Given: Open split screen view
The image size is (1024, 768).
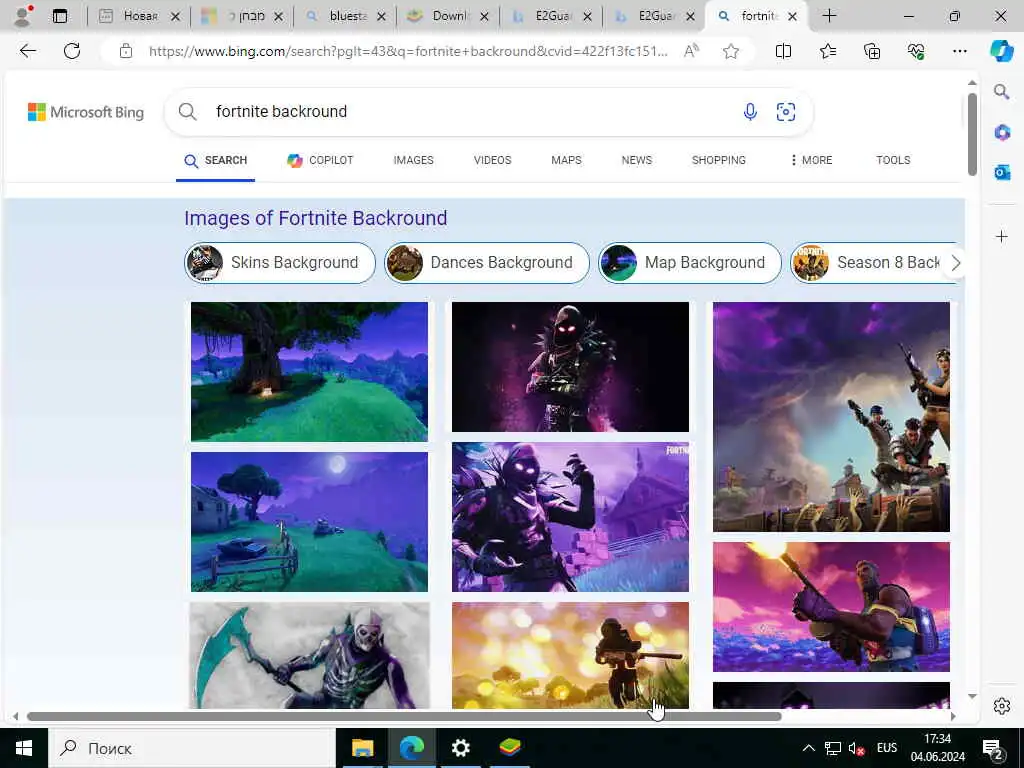Looking at the screenshot, I should pyautogui.click(x=783, y=51).
